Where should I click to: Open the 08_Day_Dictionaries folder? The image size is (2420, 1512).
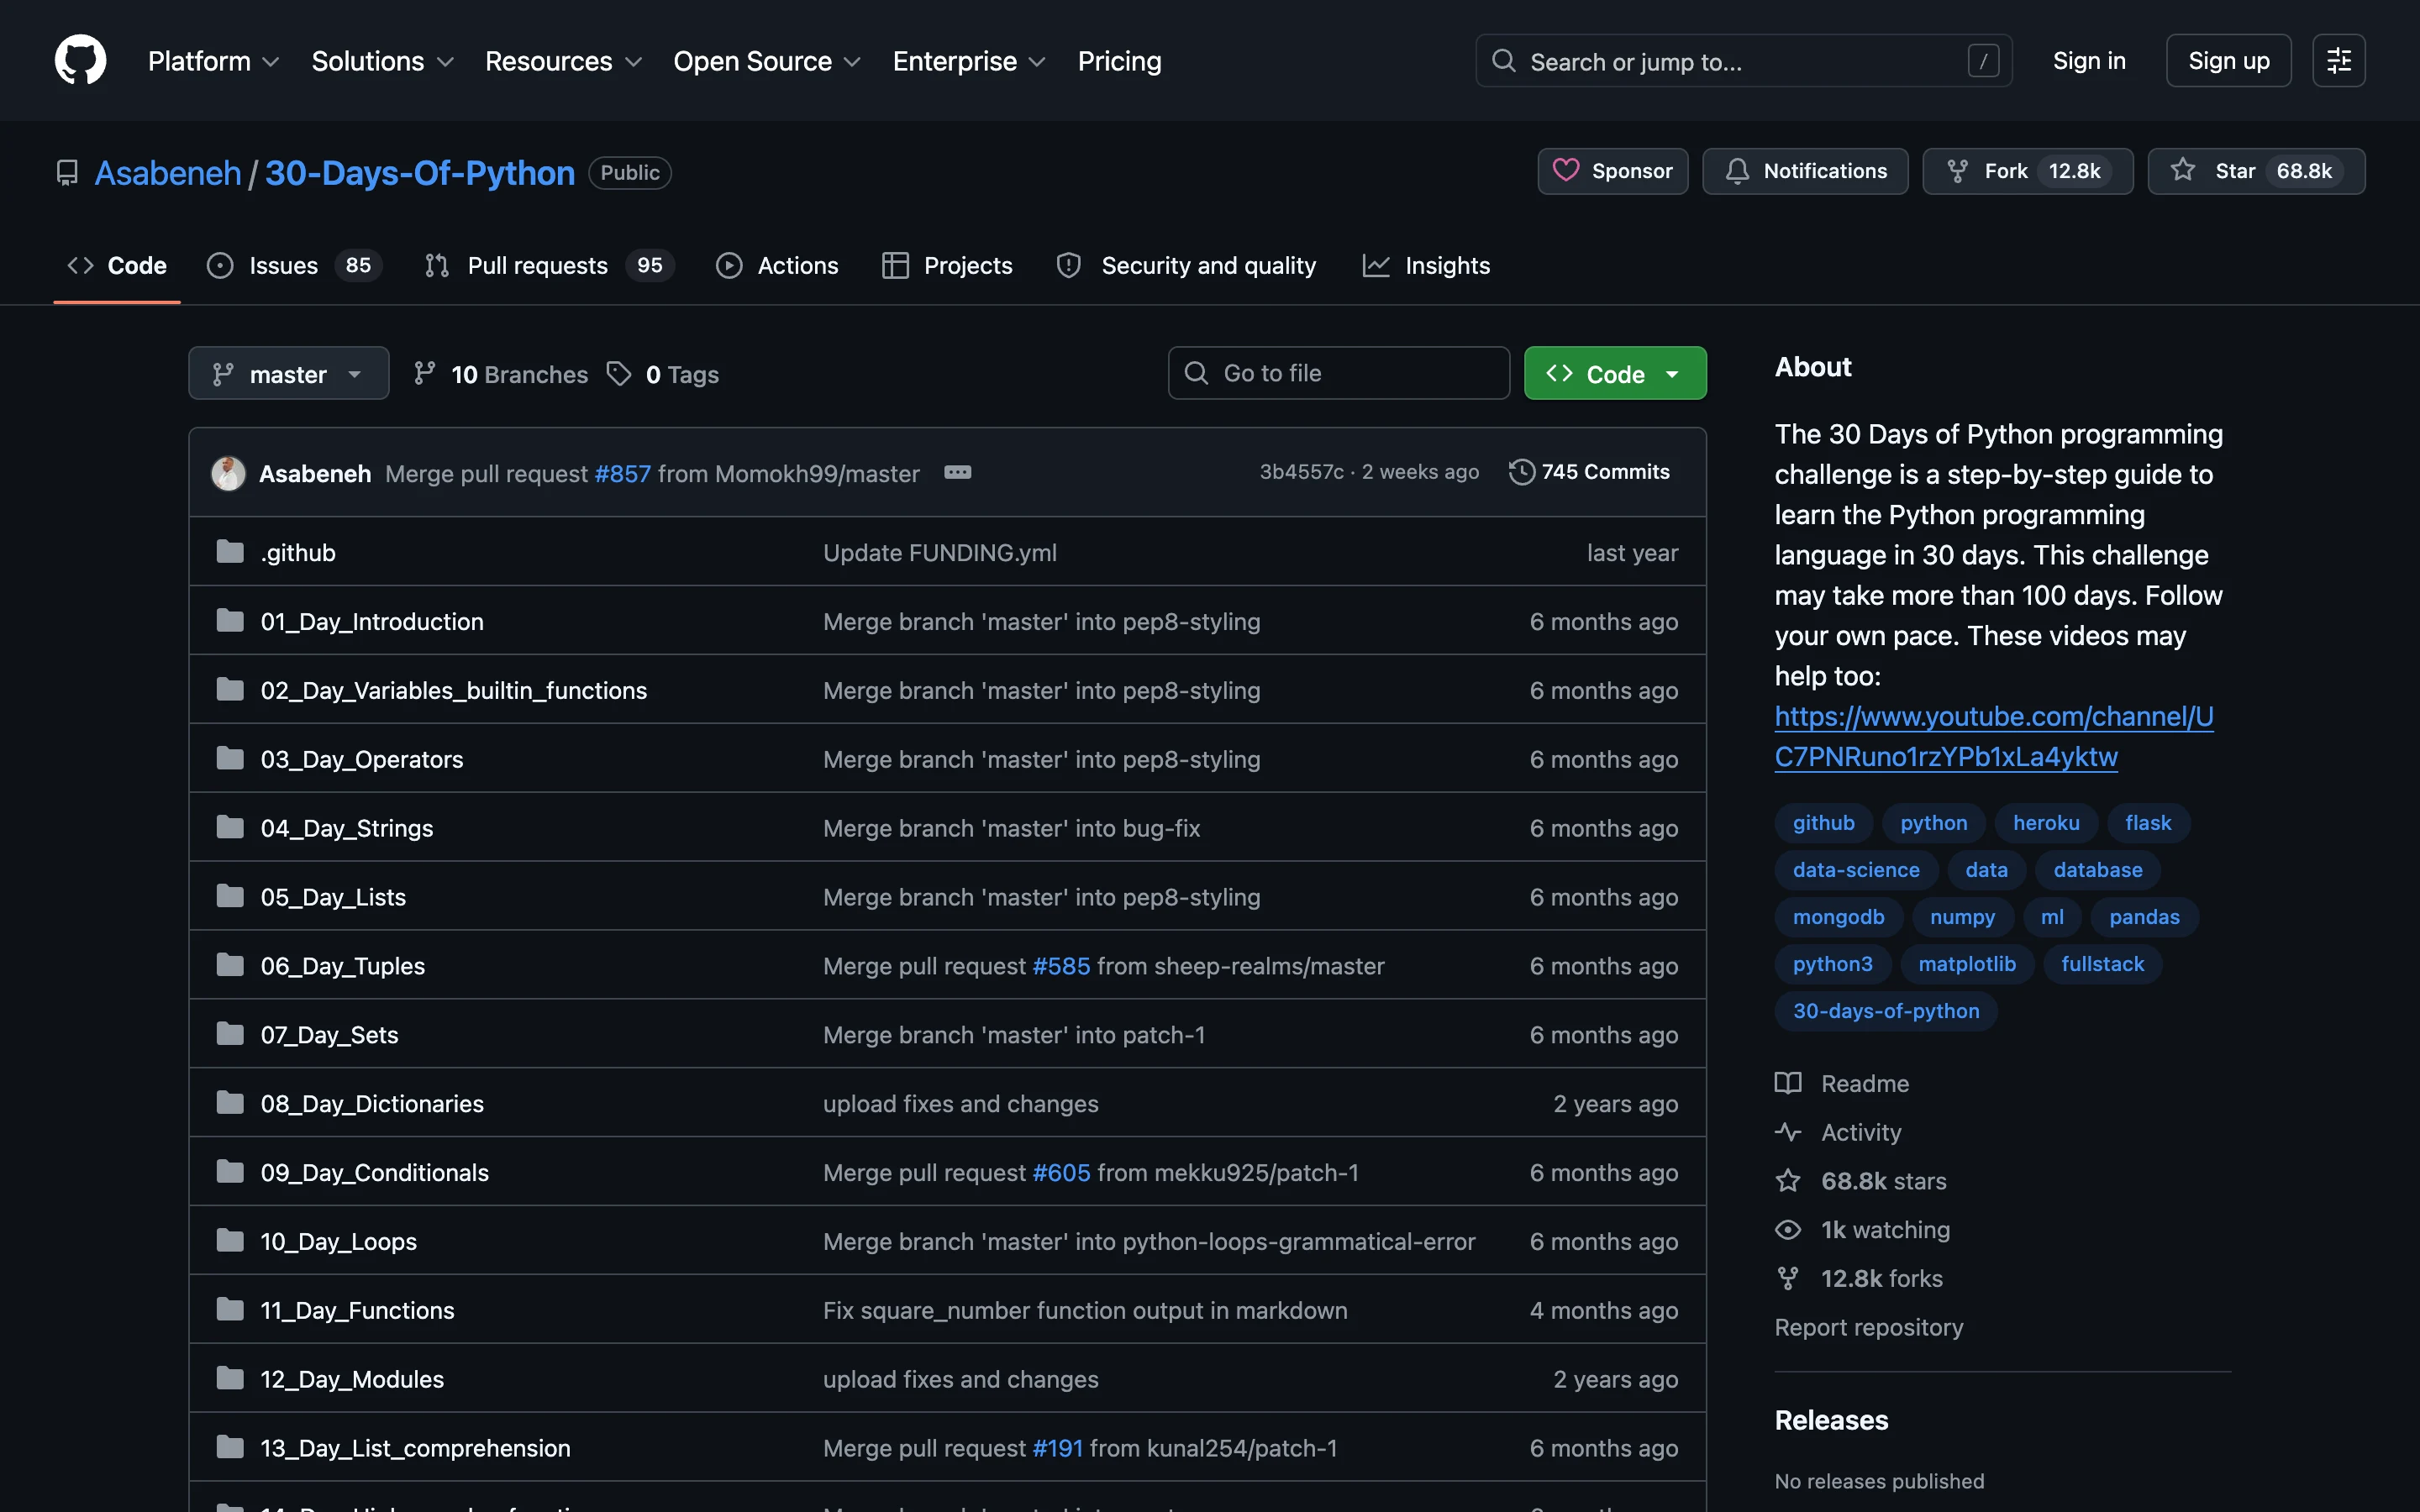372,1103
